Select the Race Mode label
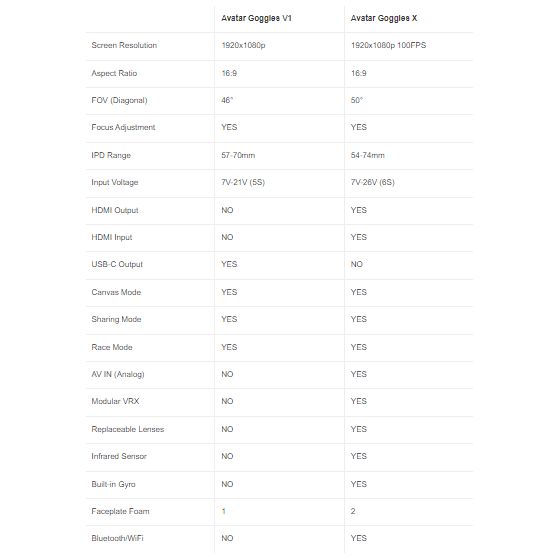The height and width of the screenshot is (559, 559). (x=112, y=347)
